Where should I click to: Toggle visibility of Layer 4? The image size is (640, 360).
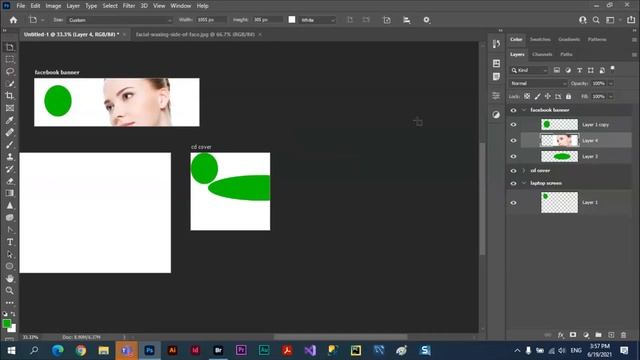click(x=513, y=140)
